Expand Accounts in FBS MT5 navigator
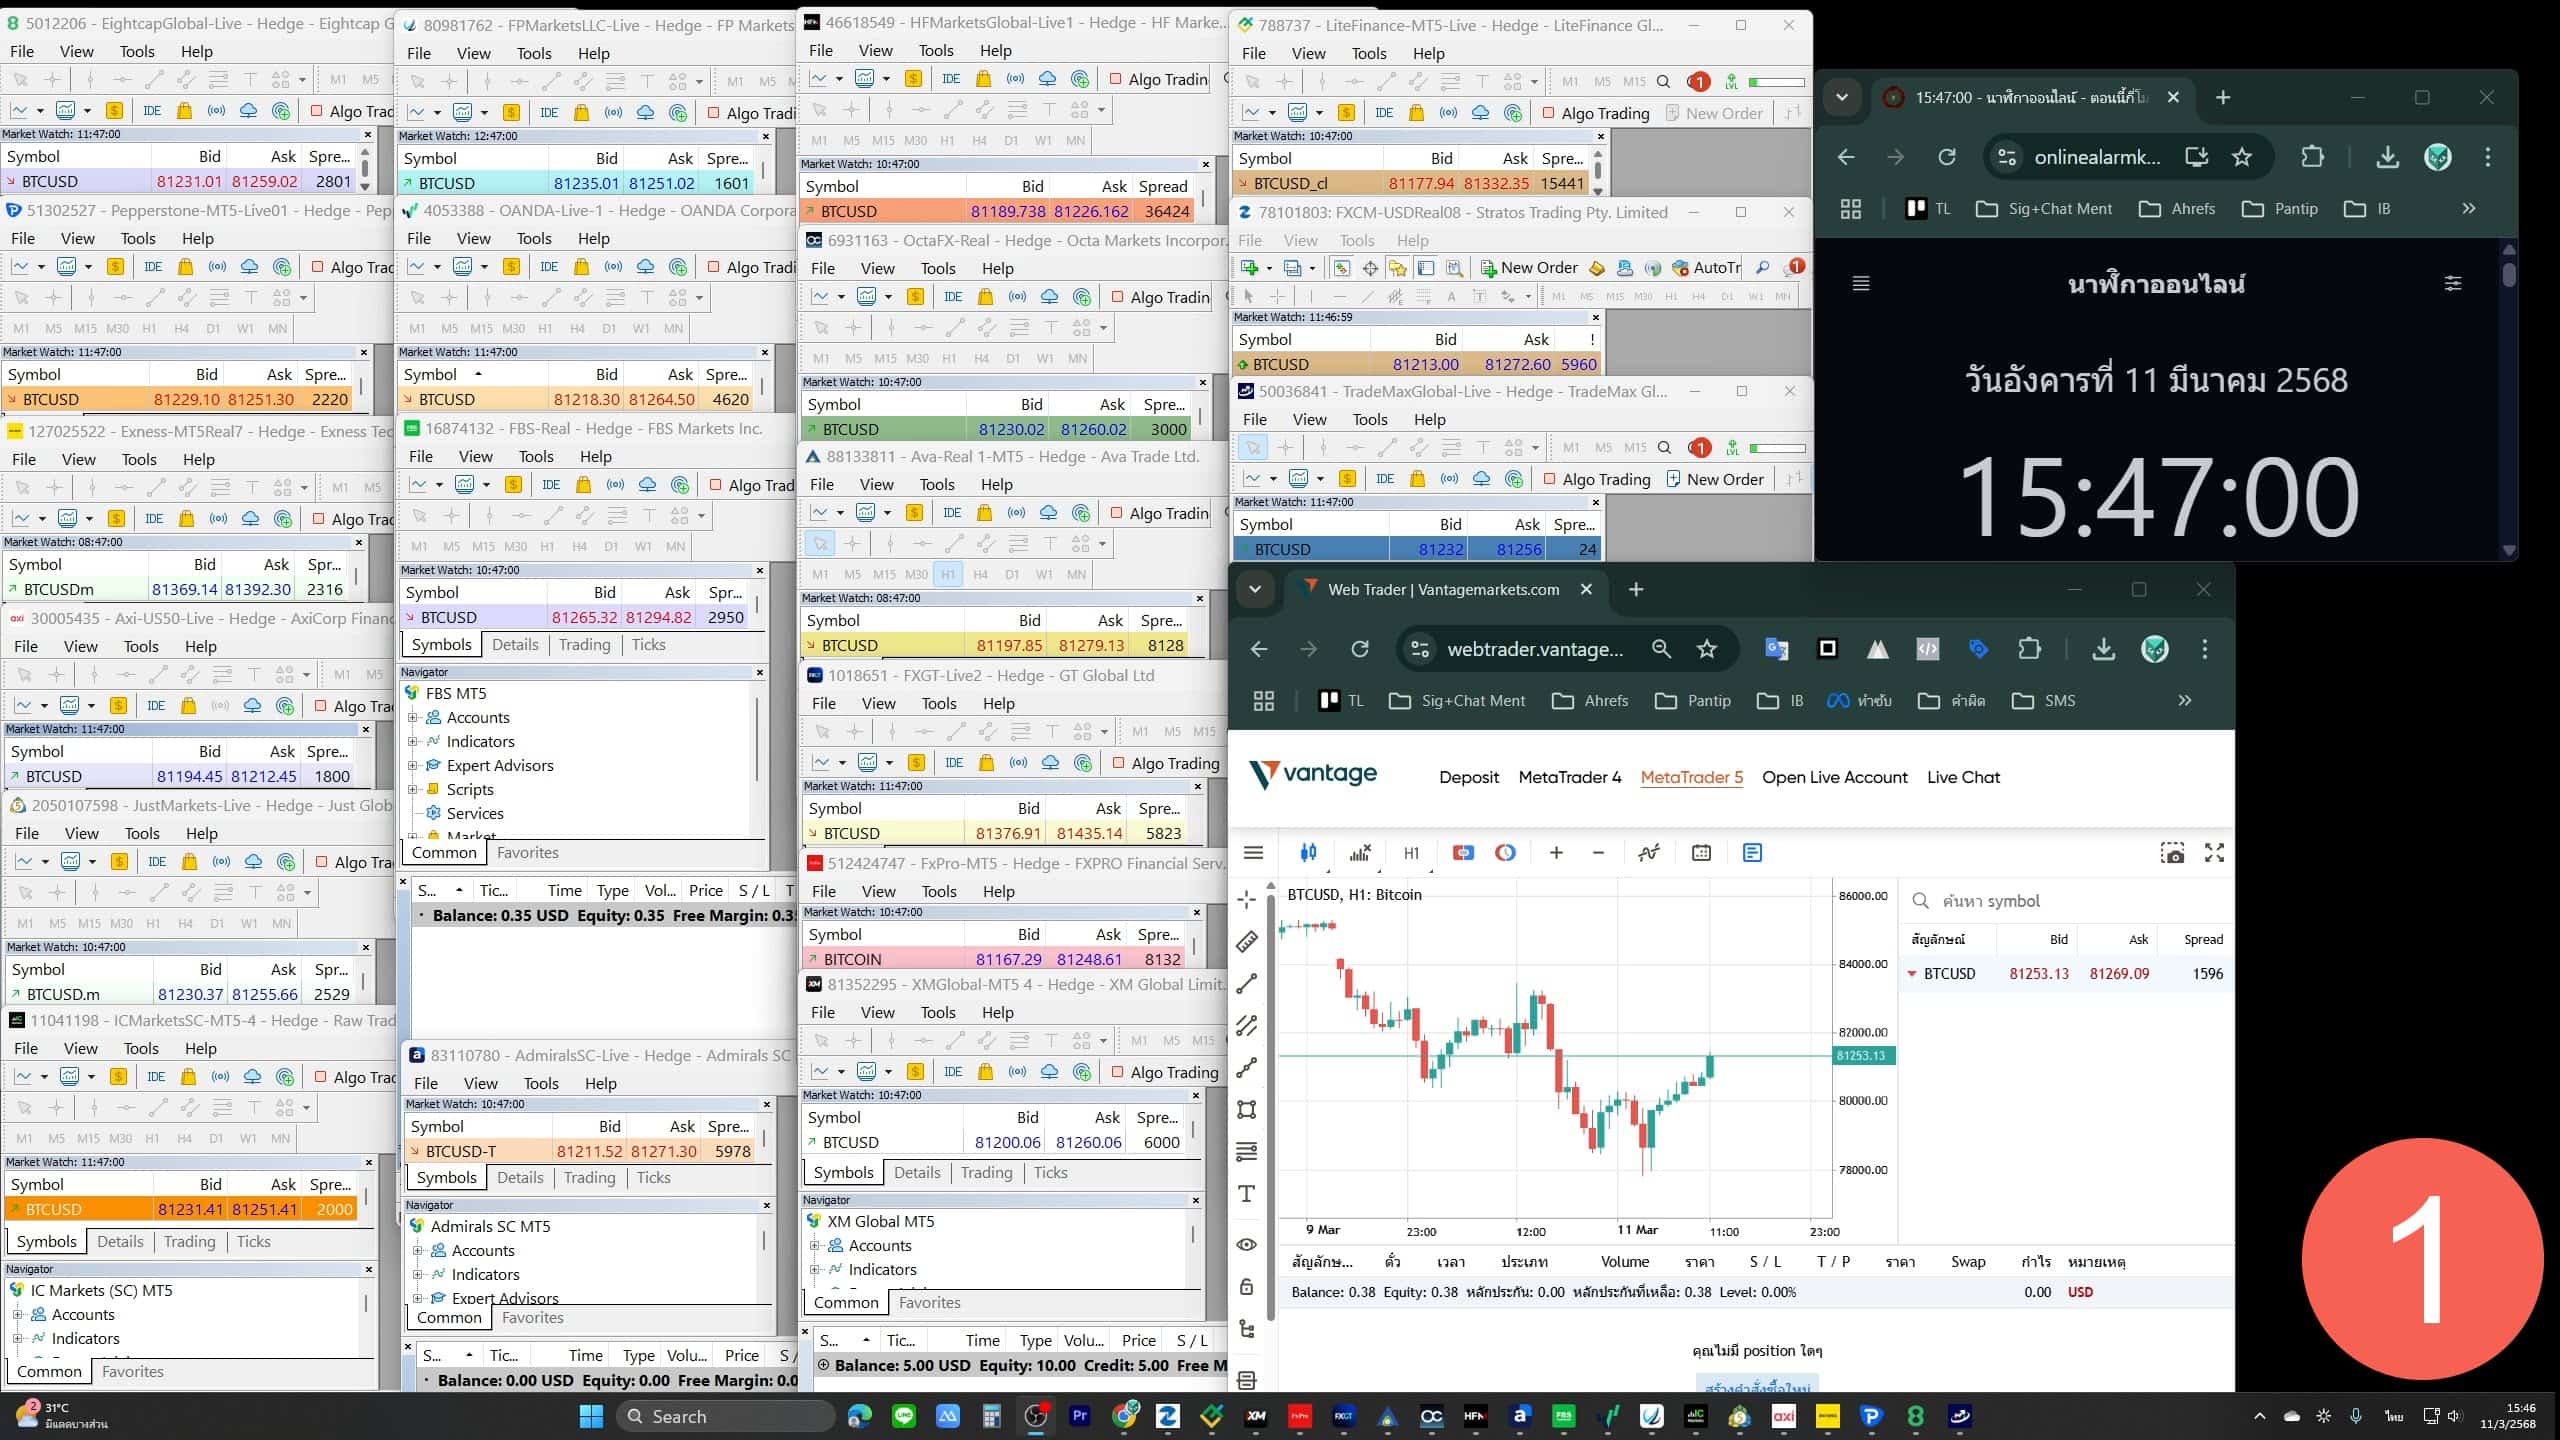Screen dimensions: 2560x1440 [413, 717]
